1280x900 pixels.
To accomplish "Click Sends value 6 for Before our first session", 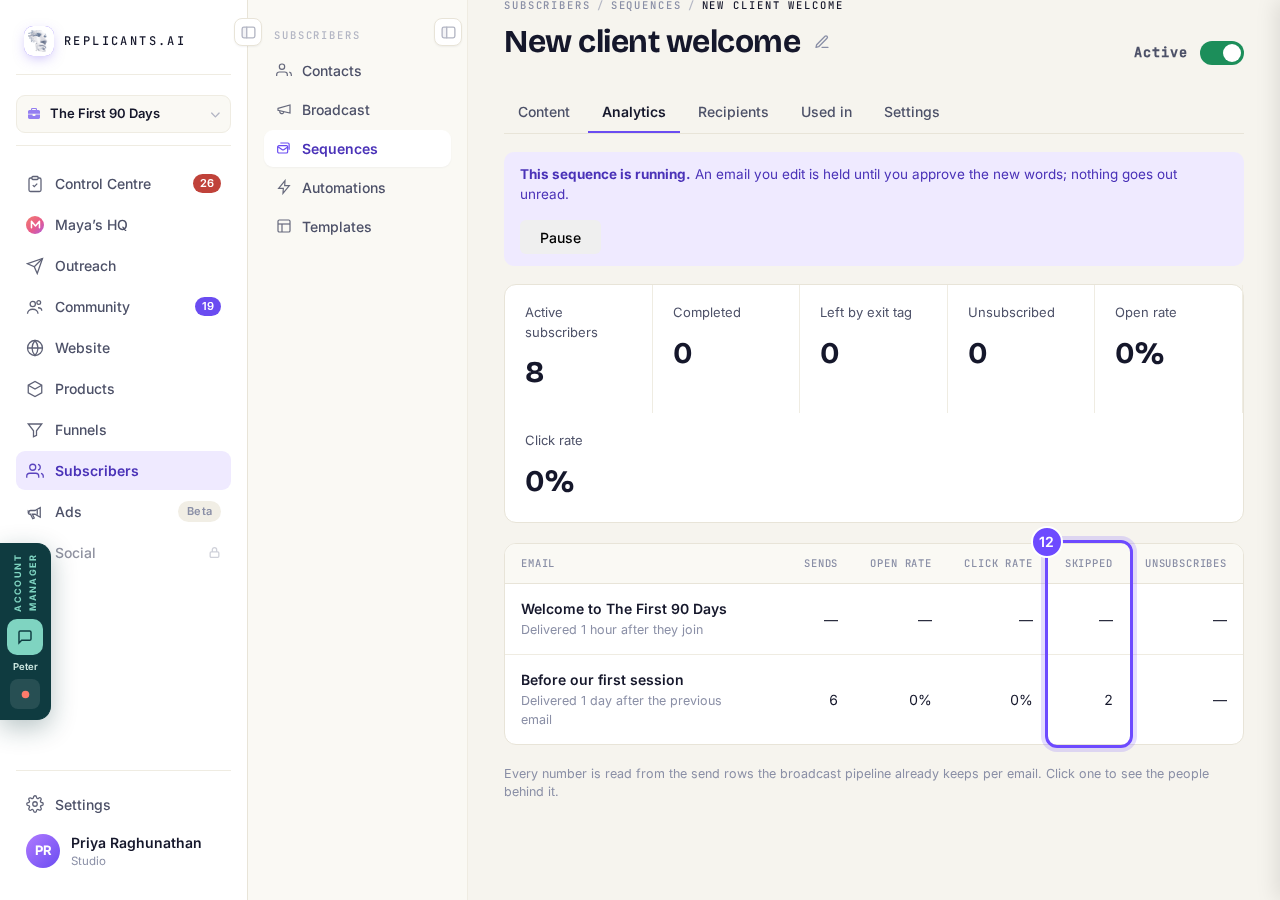I will [x=833, y=700].
